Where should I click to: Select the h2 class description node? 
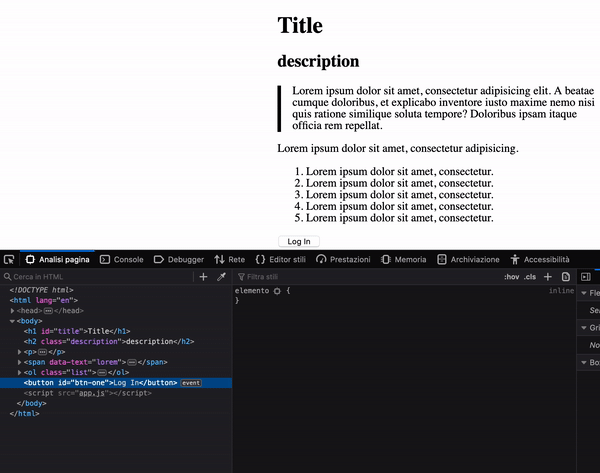tap(109, 342)
